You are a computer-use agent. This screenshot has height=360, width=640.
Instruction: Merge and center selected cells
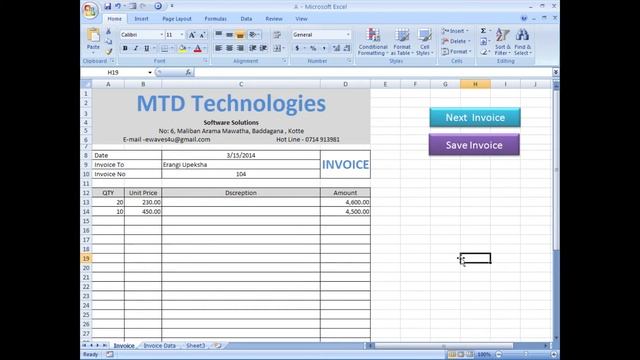tap(277, 49)
